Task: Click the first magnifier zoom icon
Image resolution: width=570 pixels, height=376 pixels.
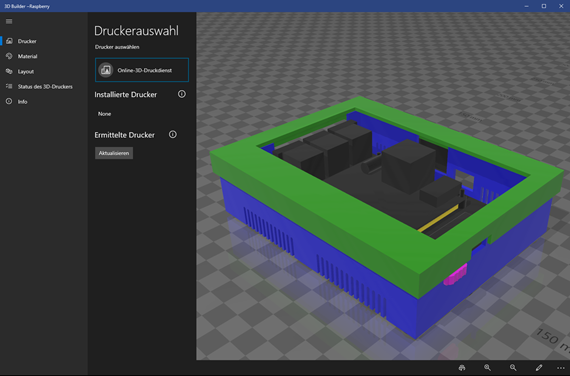Action: click(x=487, y=368)
